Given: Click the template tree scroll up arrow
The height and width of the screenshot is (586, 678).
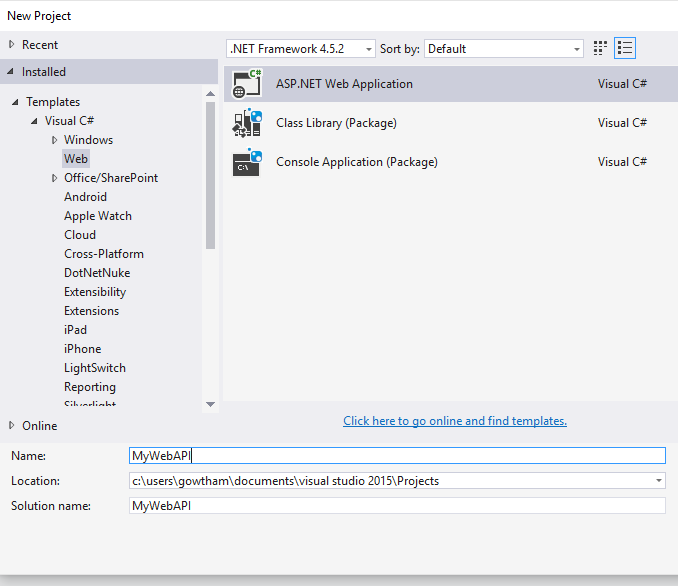Looking at the screenshot, I should pyautogui.click(x=211, y=93).
